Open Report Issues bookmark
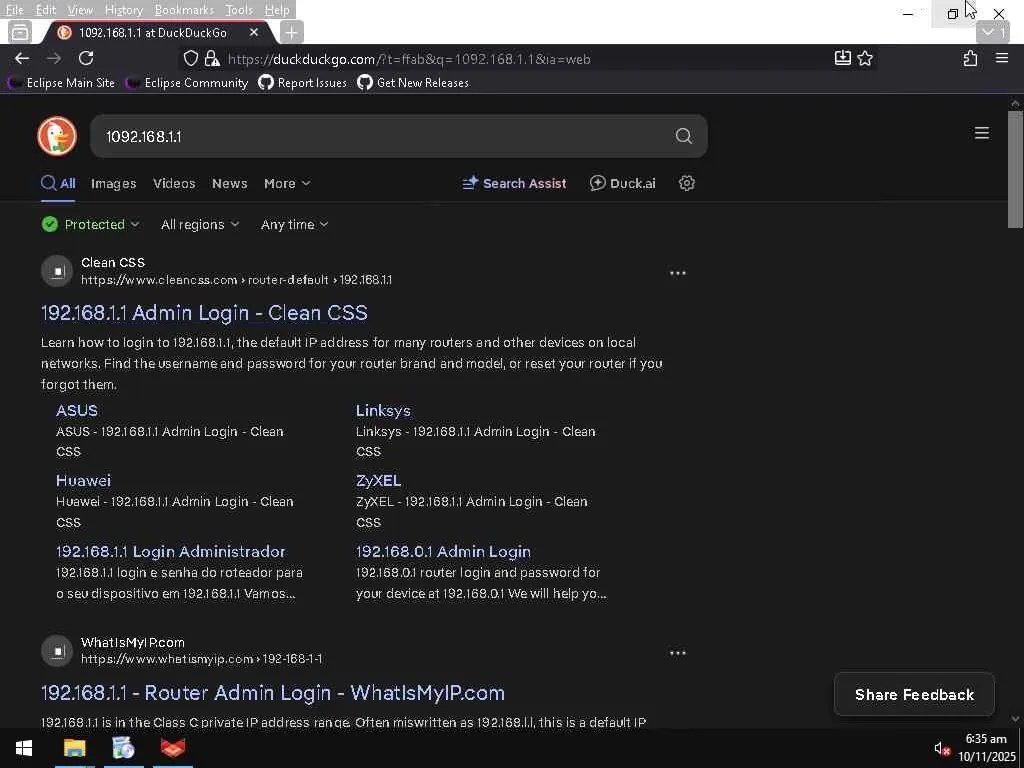 coord(302,83)
